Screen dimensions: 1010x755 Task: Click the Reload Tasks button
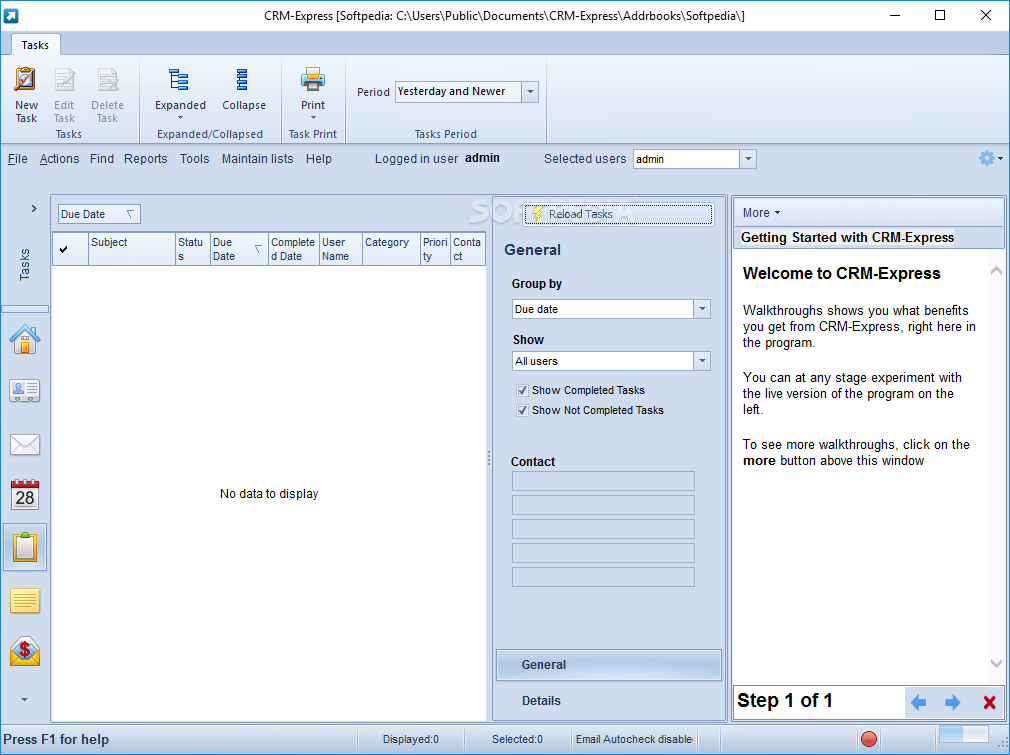point(618,214)
